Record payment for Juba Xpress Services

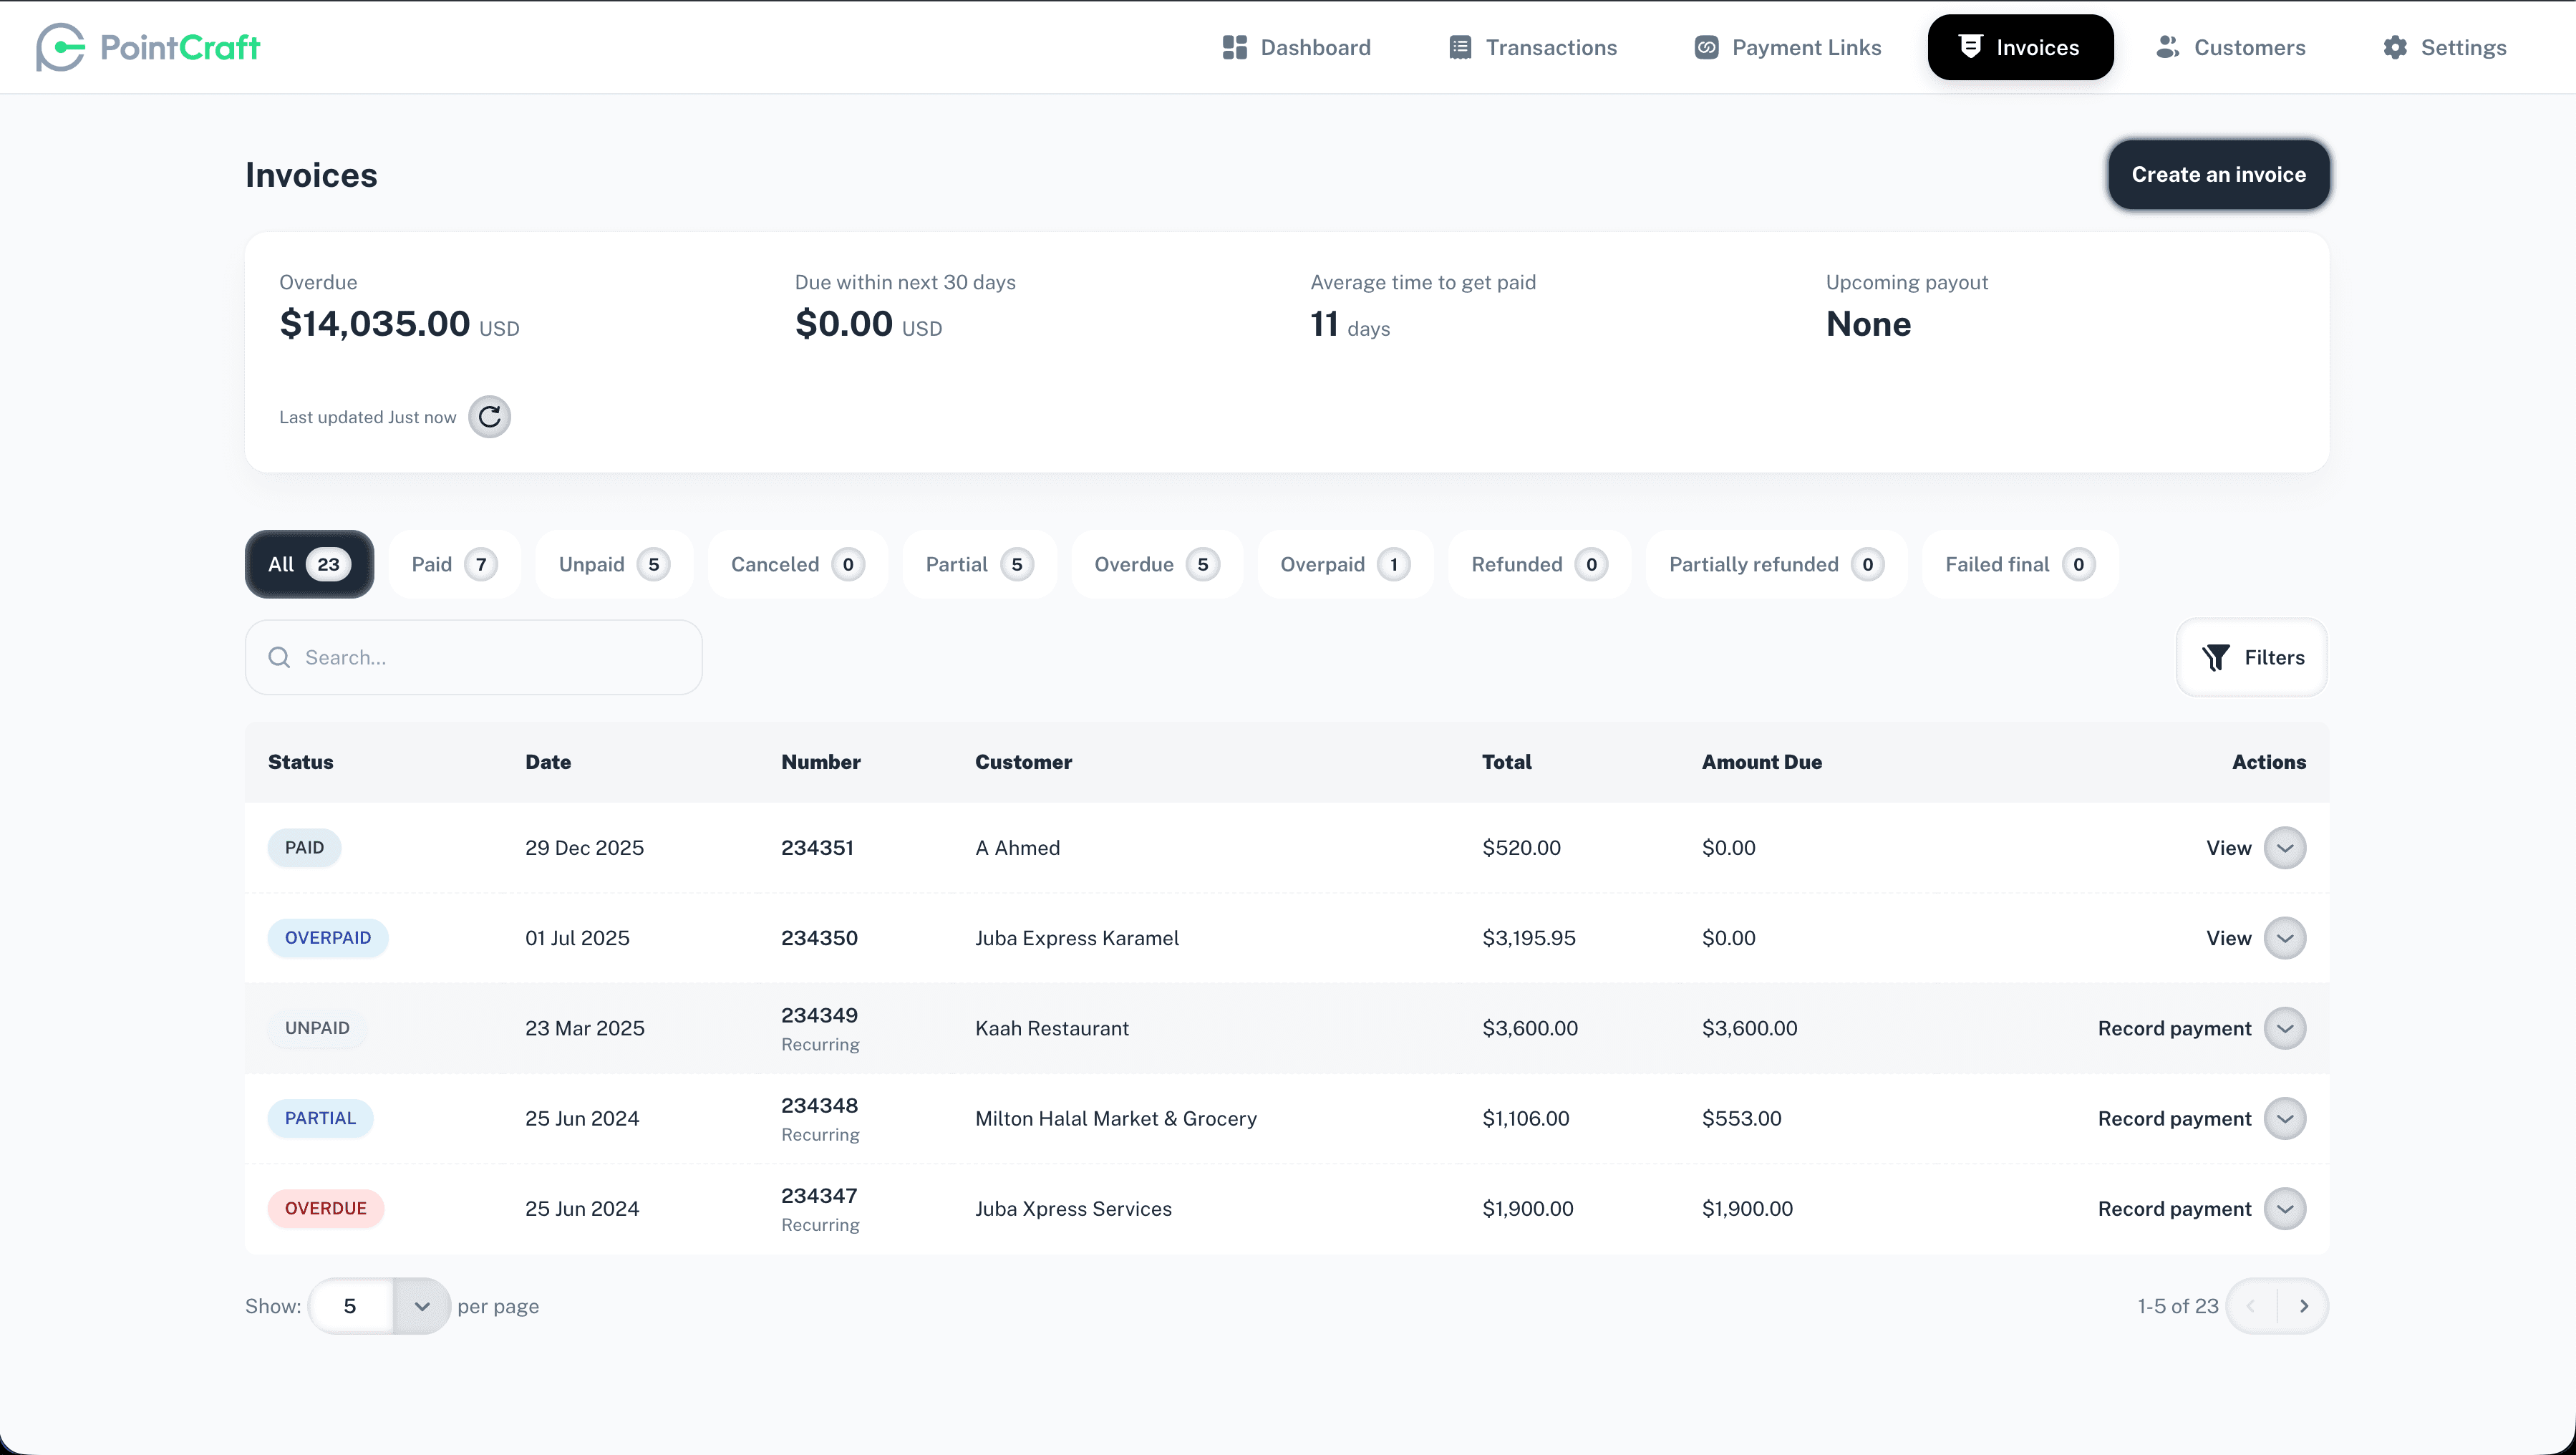point(2174,1208)
